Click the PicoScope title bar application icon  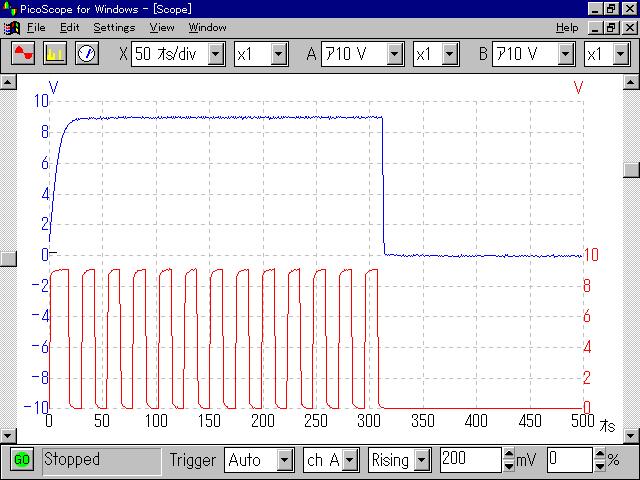tap(9, 9)
